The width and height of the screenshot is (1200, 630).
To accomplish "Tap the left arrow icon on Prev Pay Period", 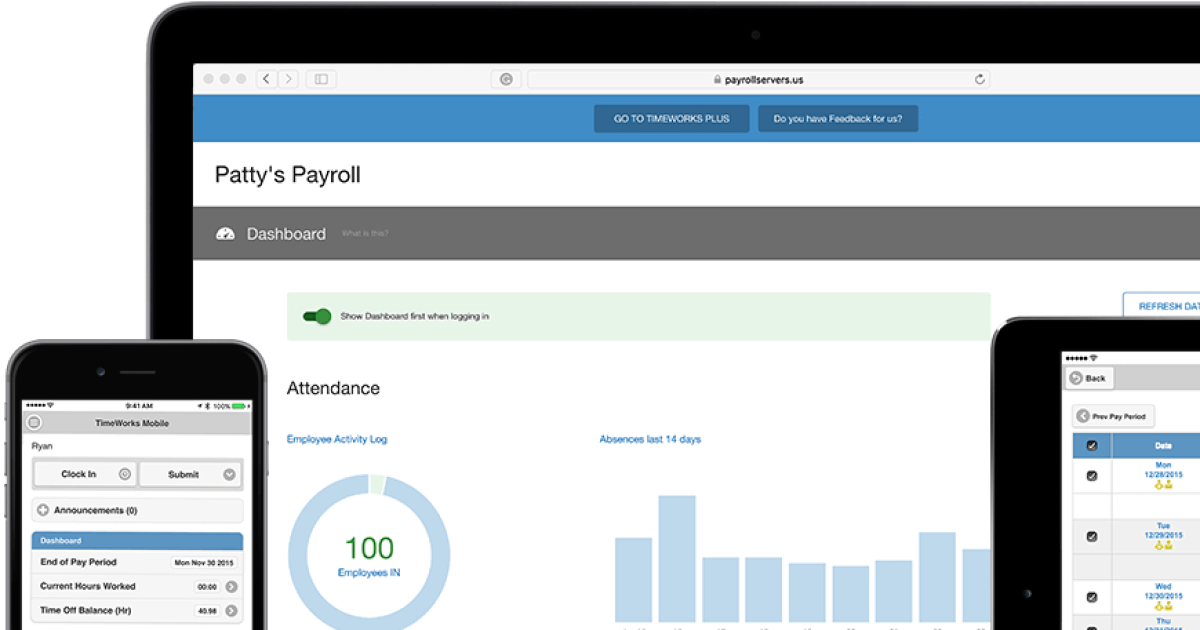I will pos(1082,416).
